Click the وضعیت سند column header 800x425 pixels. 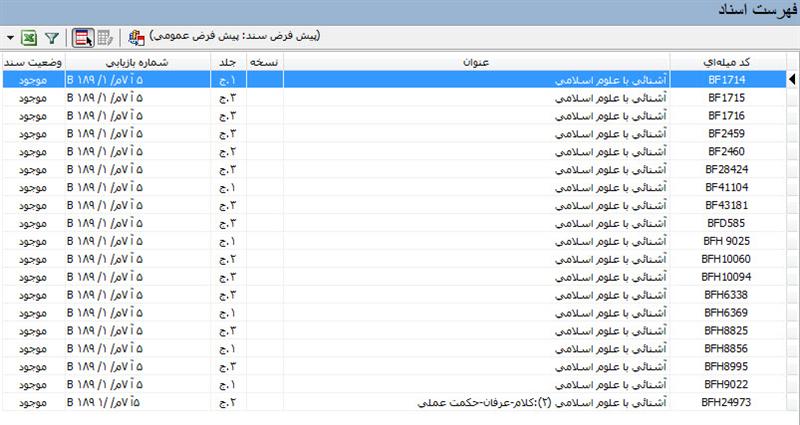tap(32, 62)
